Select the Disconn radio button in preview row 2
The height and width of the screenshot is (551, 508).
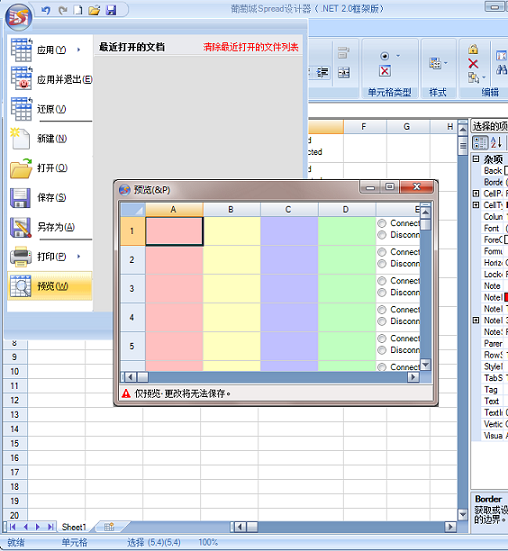(x=382, y=264)
